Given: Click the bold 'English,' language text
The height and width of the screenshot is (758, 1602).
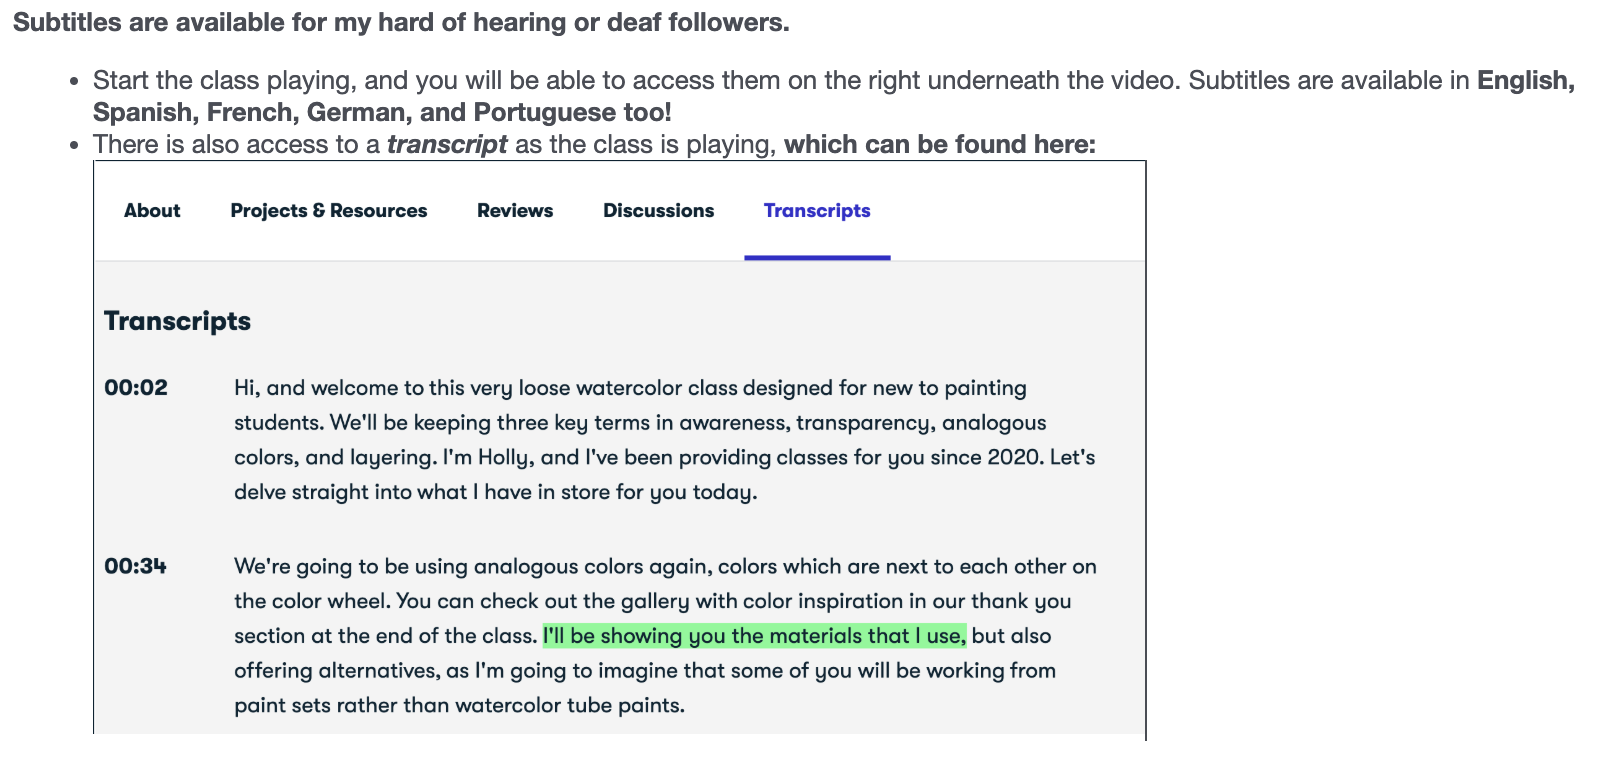Looking at the screenshot, I should coord(1525,81).
